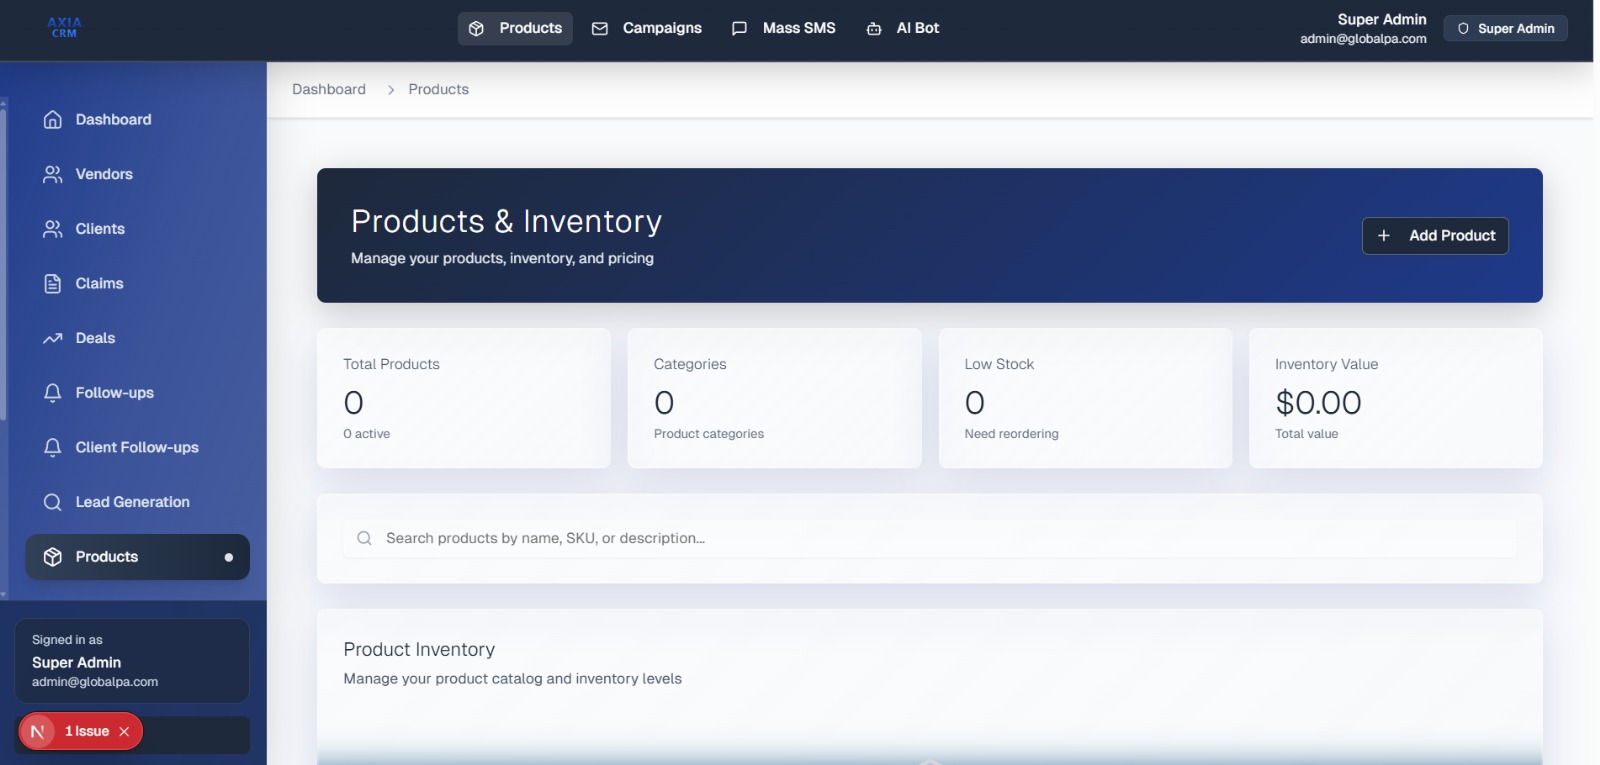Click the product search input field
The width and height of the screenshot is (1600, 765).
930,538
